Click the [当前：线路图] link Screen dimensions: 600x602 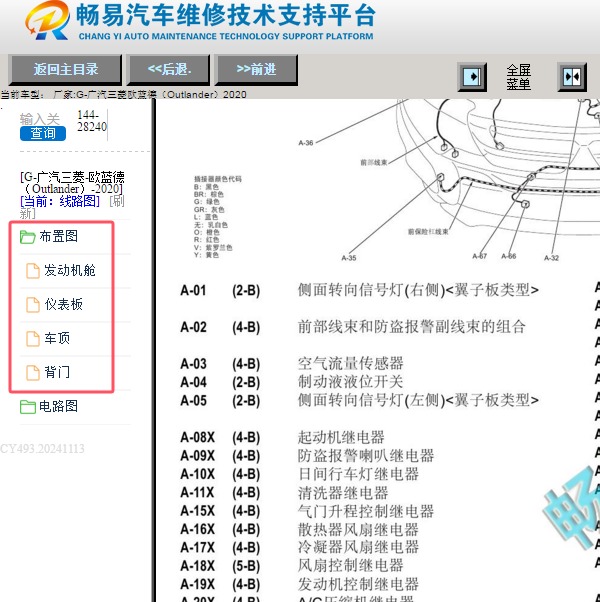[60, 201]
